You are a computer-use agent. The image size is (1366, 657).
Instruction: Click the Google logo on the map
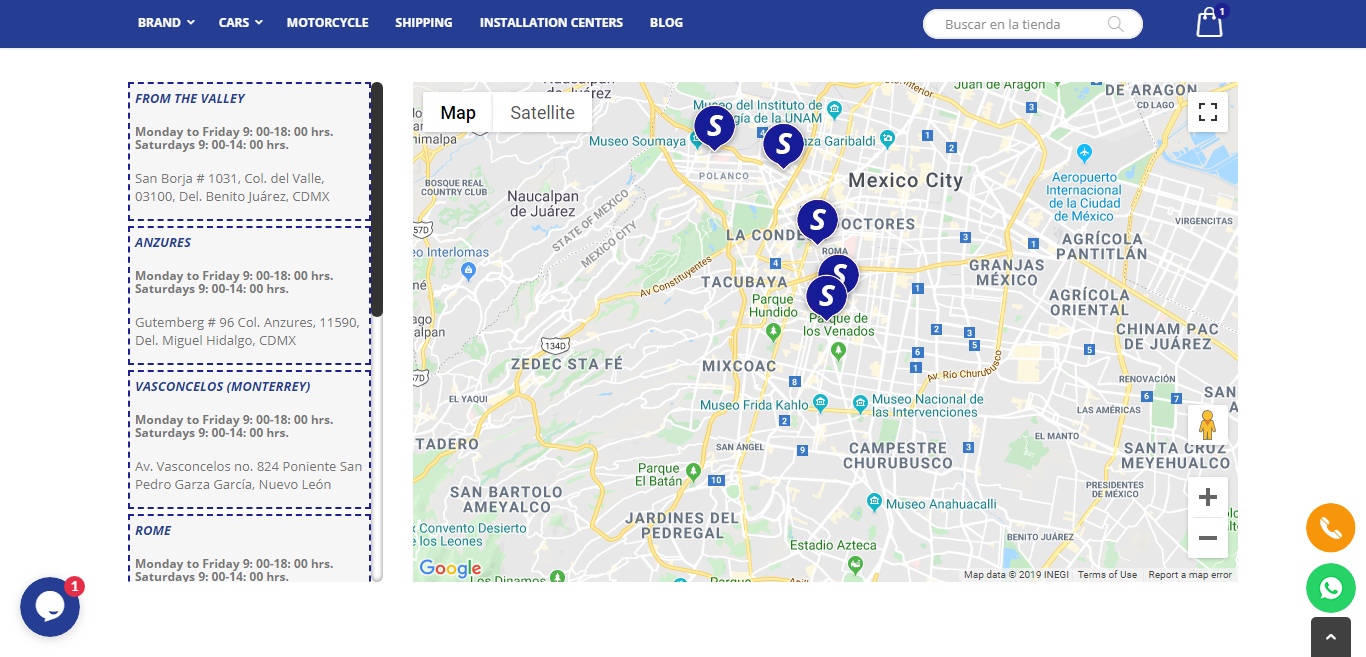coord(450,569)
